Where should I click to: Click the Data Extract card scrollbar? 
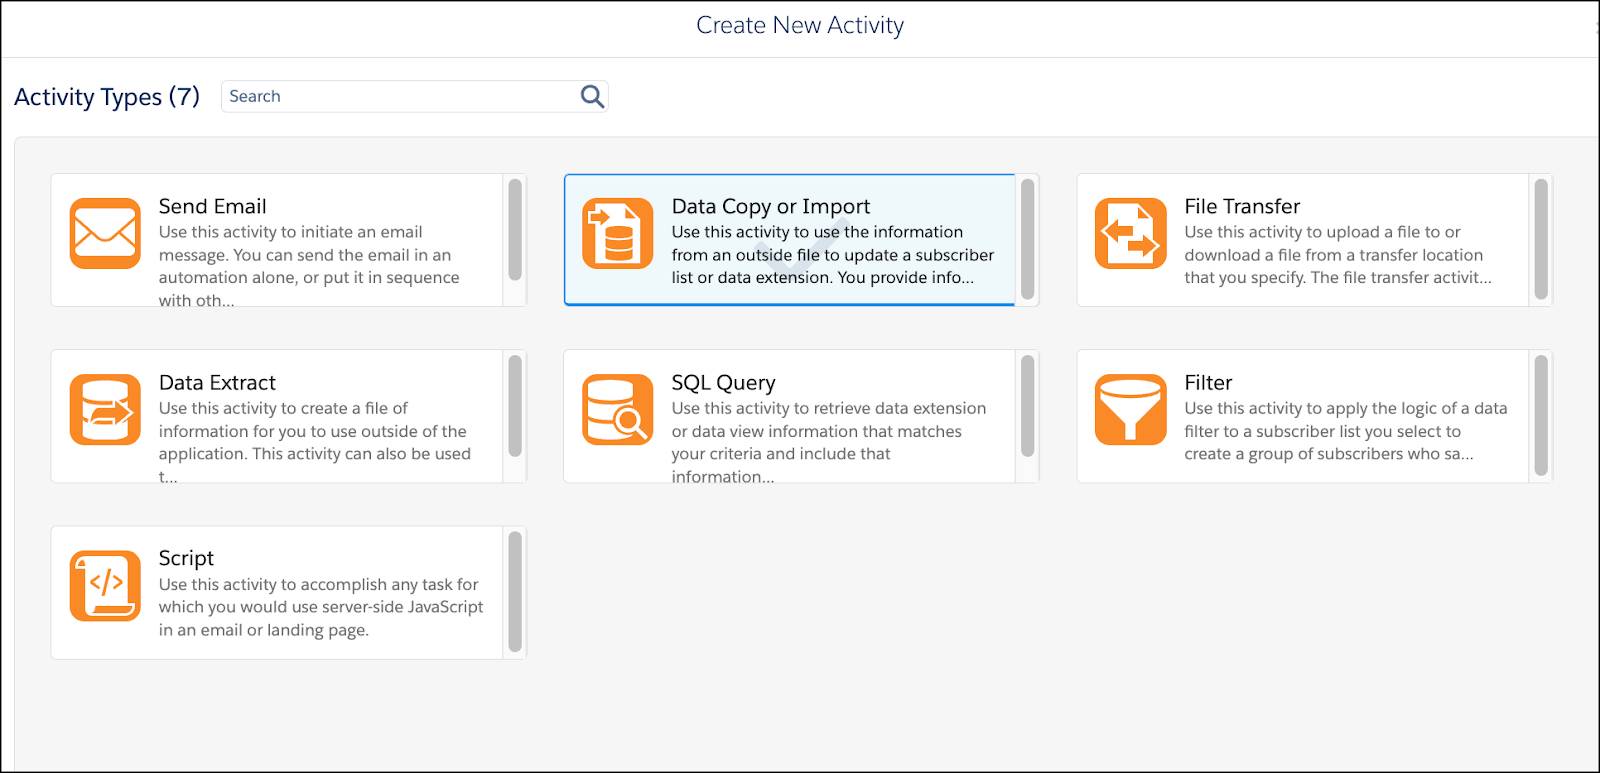pos(515,406)
